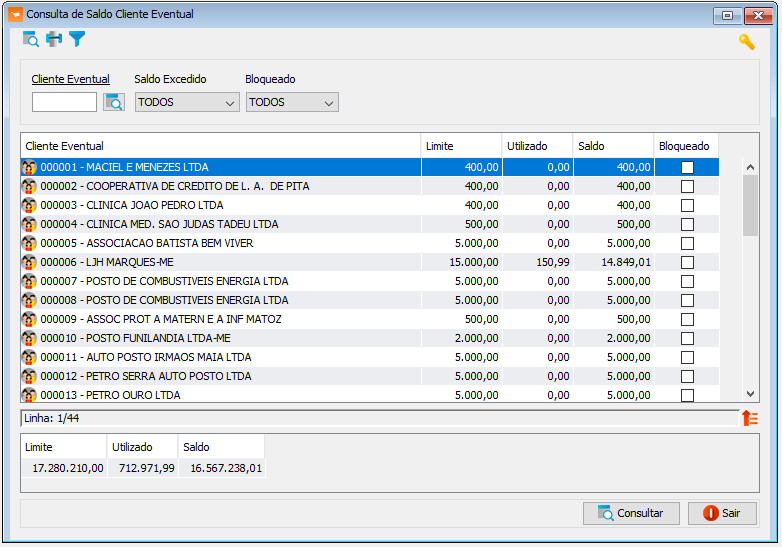782x547 pixels.
Task: Click client icon of CLINICA JOAO PEDRO row
Action: [x=29, y=205]
